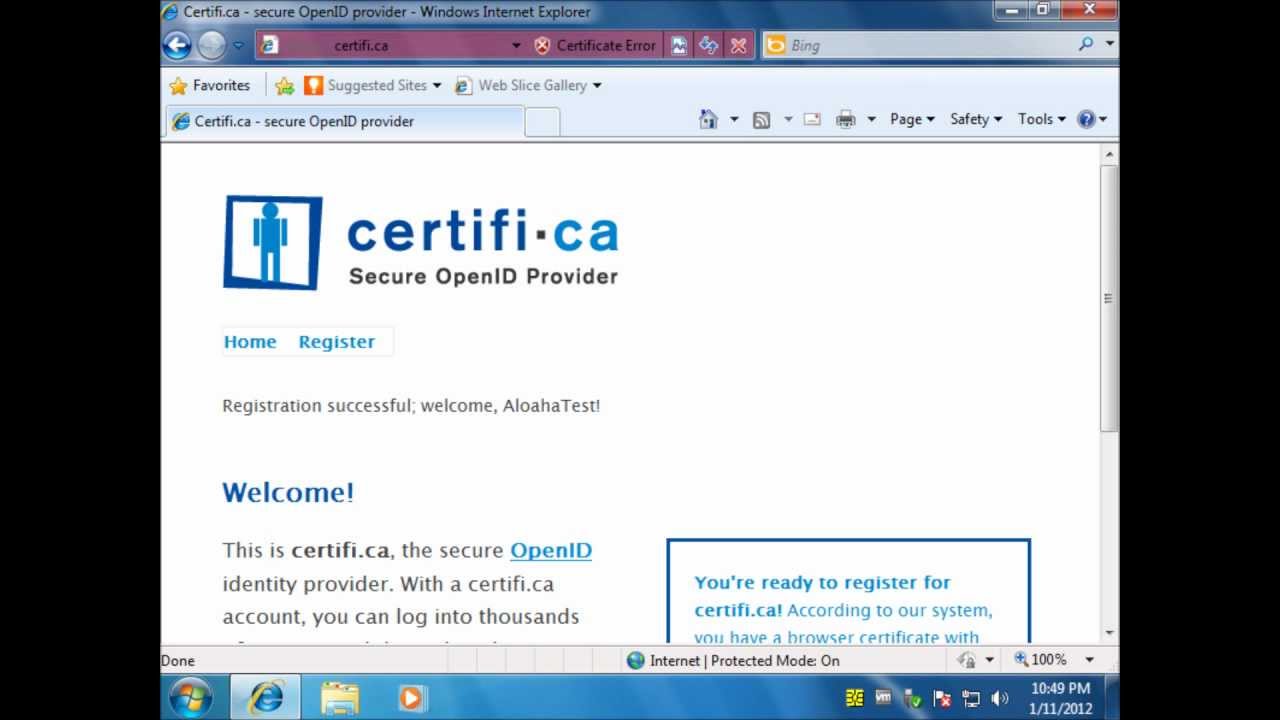Expand the address bar autocomplete dropdown
This screenshot has height=720, width=1280.
coord(516,45)
